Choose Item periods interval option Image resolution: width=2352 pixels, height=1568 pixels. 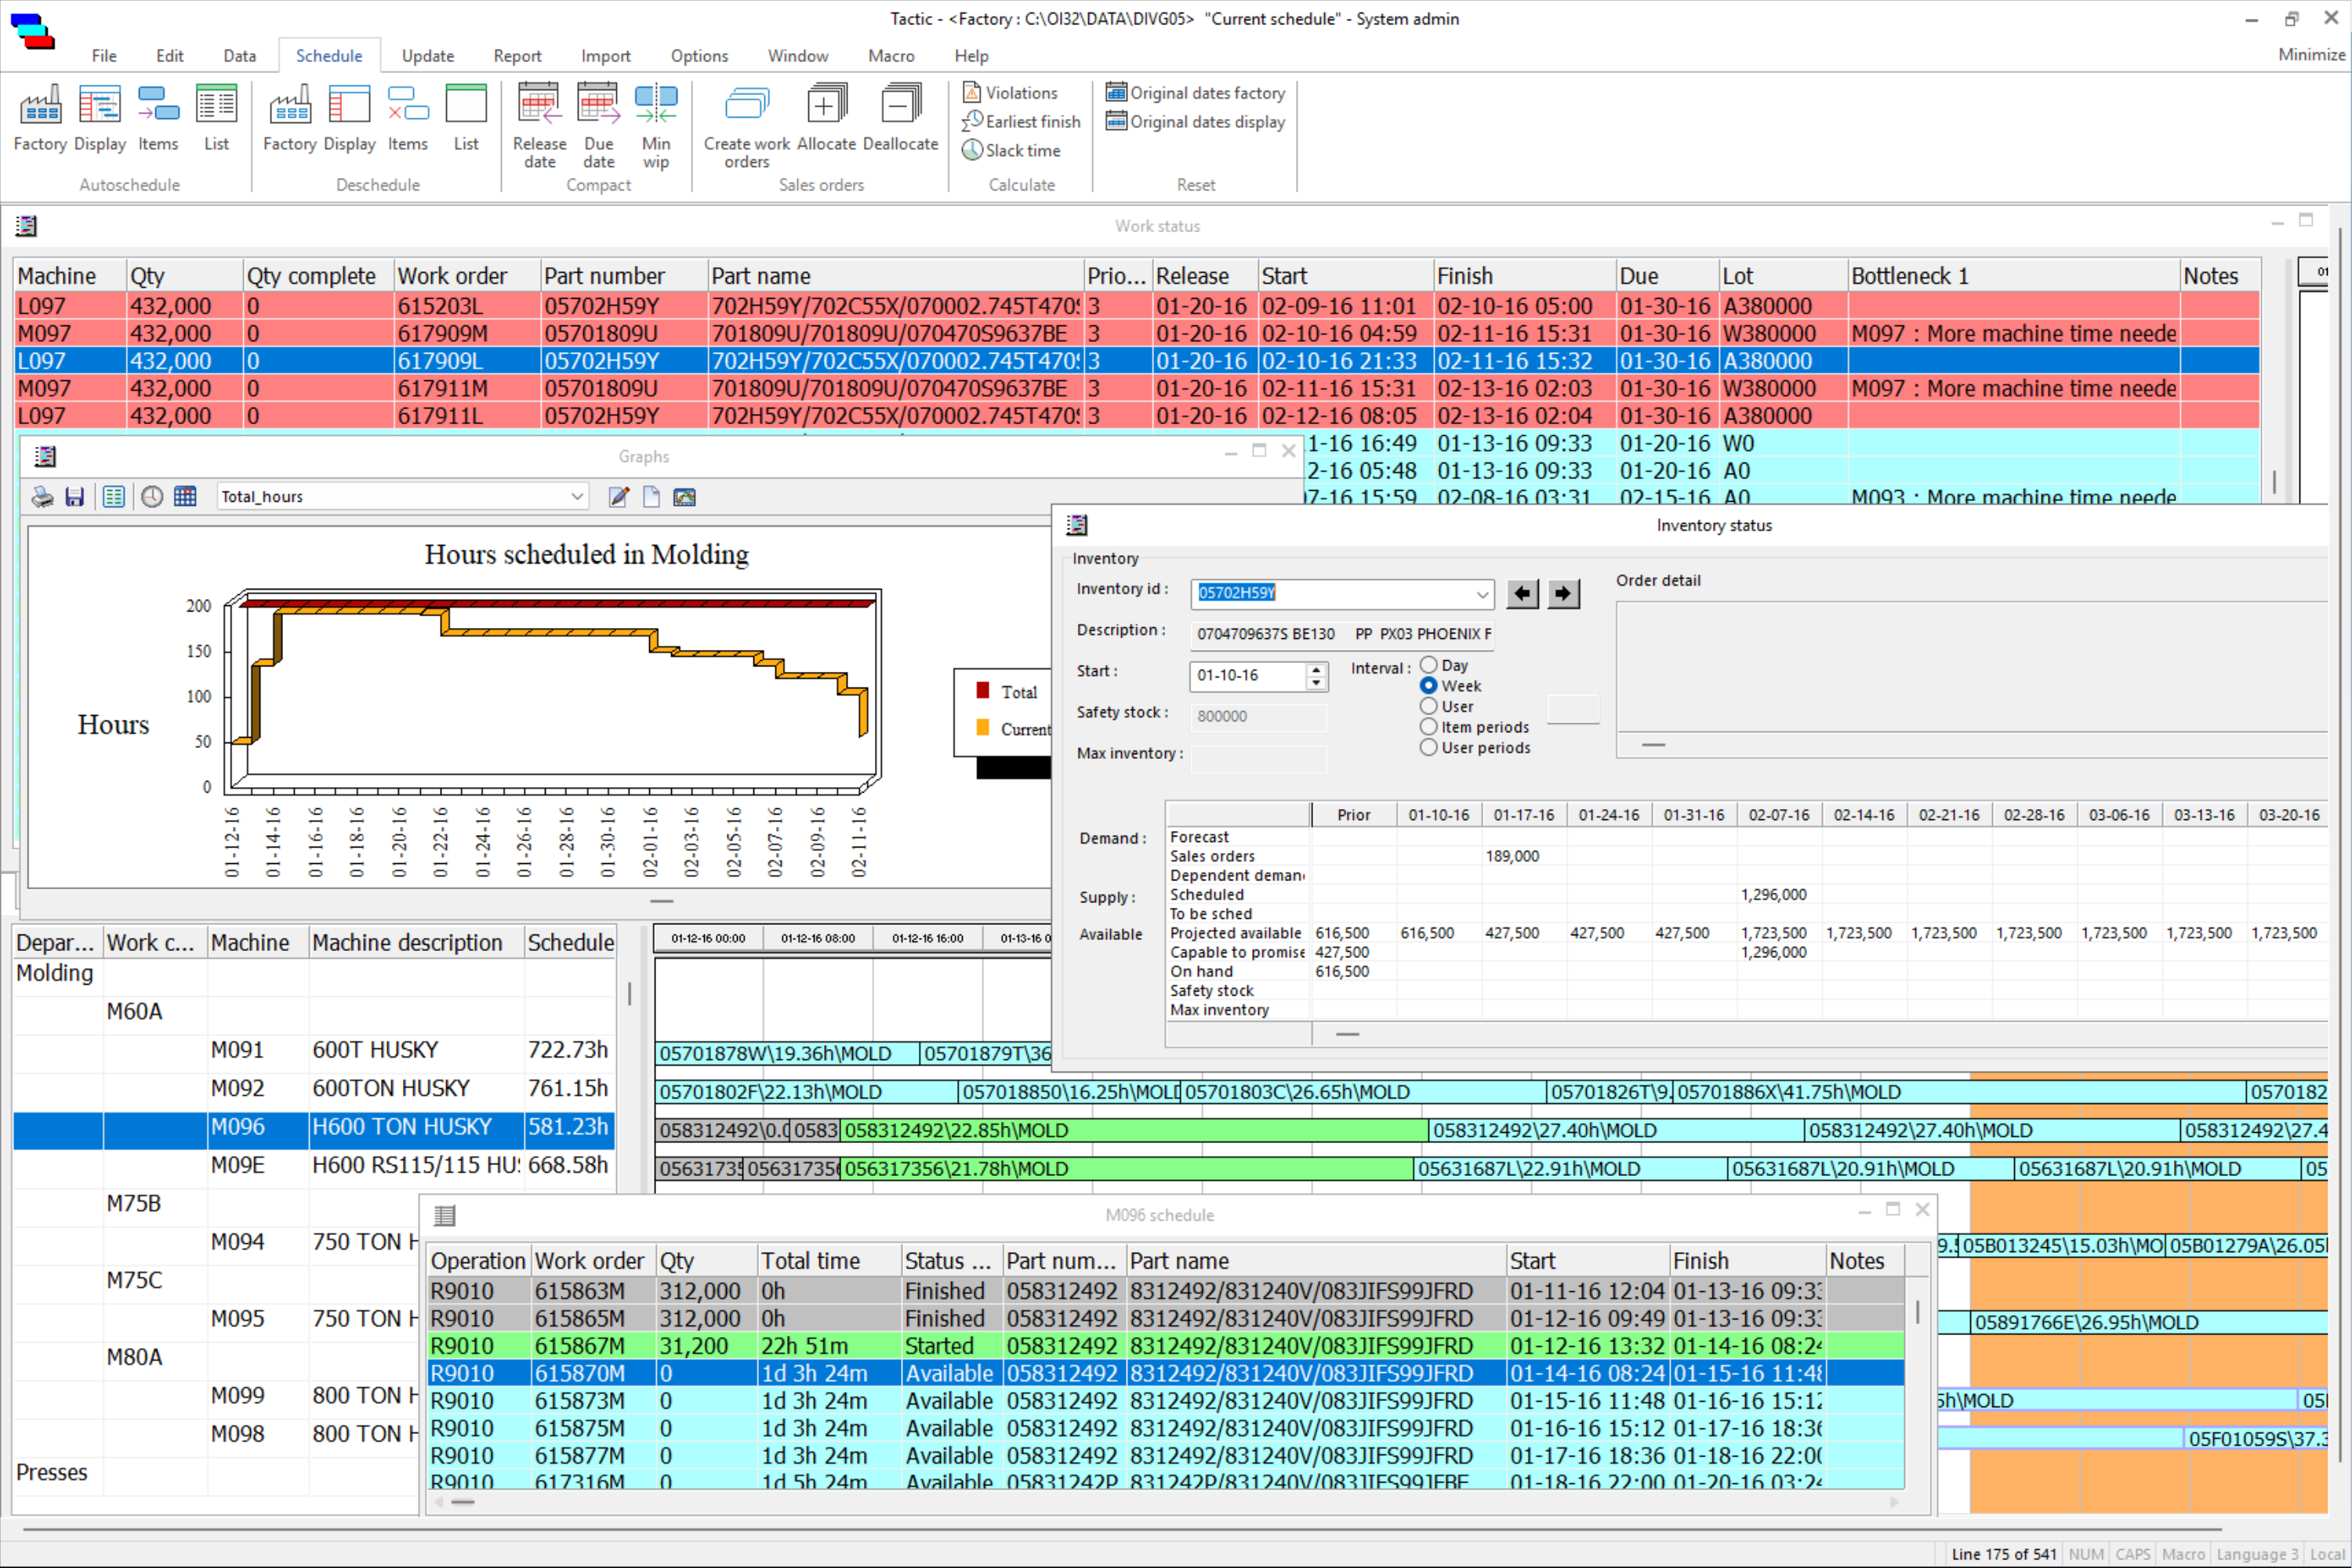1429,727
